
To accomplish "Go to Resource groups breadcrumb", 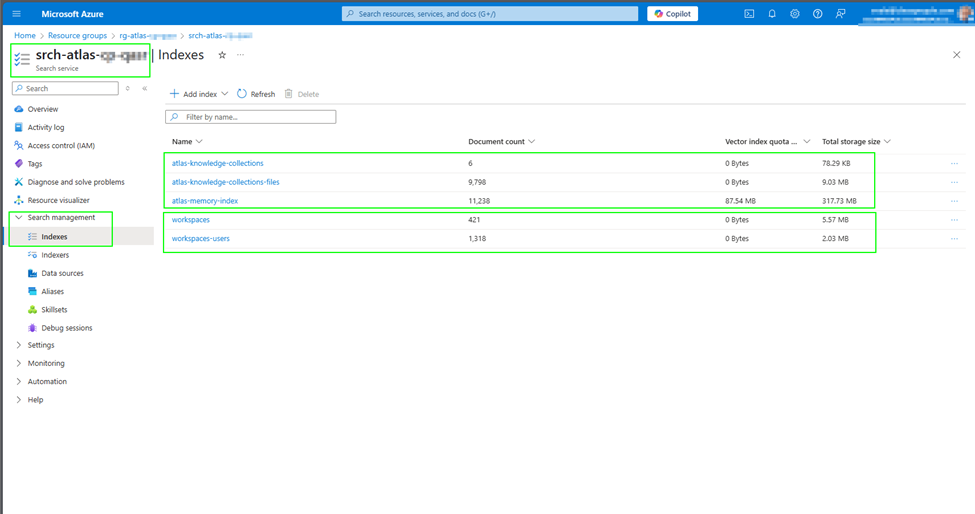I will pyautogui.click(x=77, y=35).
